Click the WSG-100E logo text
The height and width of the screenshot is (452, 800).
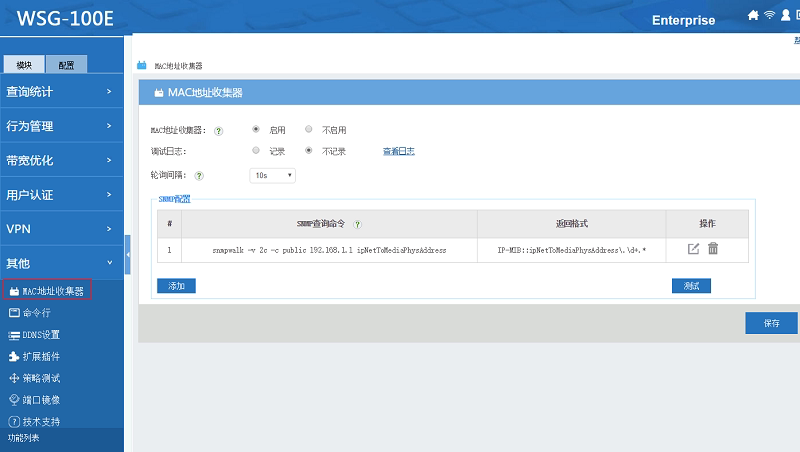pos(65,18)
